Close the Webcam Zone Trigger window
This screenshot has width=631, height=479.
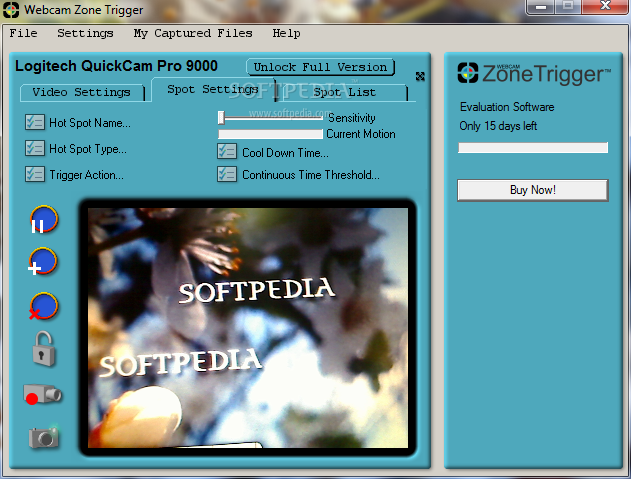pyautogui.click(x=605, y=6)
